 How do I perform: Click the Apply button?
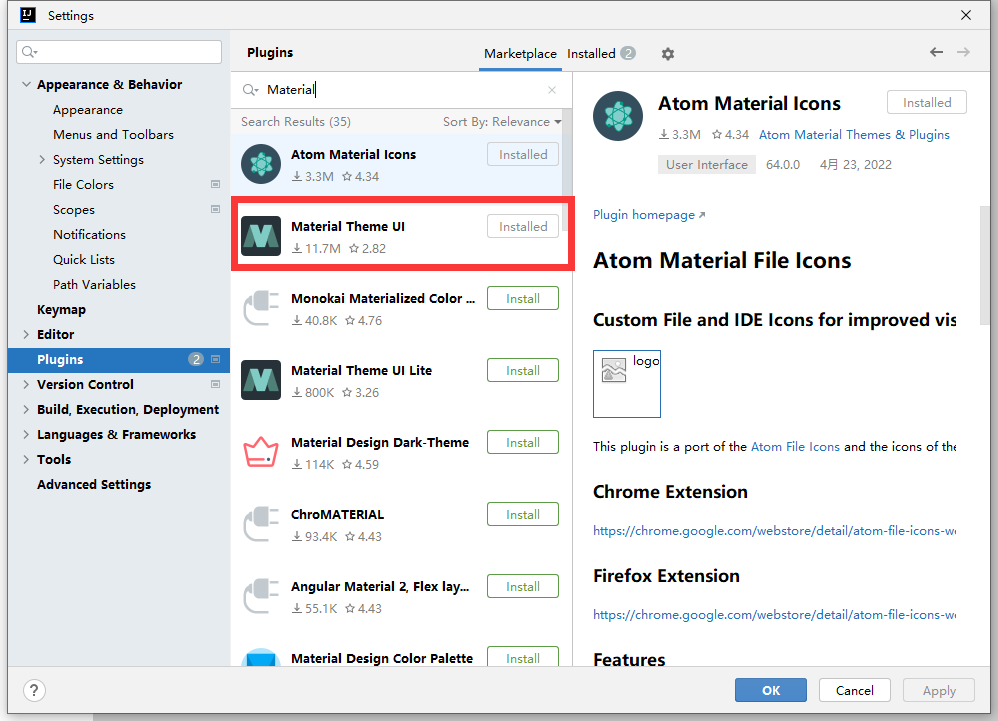coord(939,690)
